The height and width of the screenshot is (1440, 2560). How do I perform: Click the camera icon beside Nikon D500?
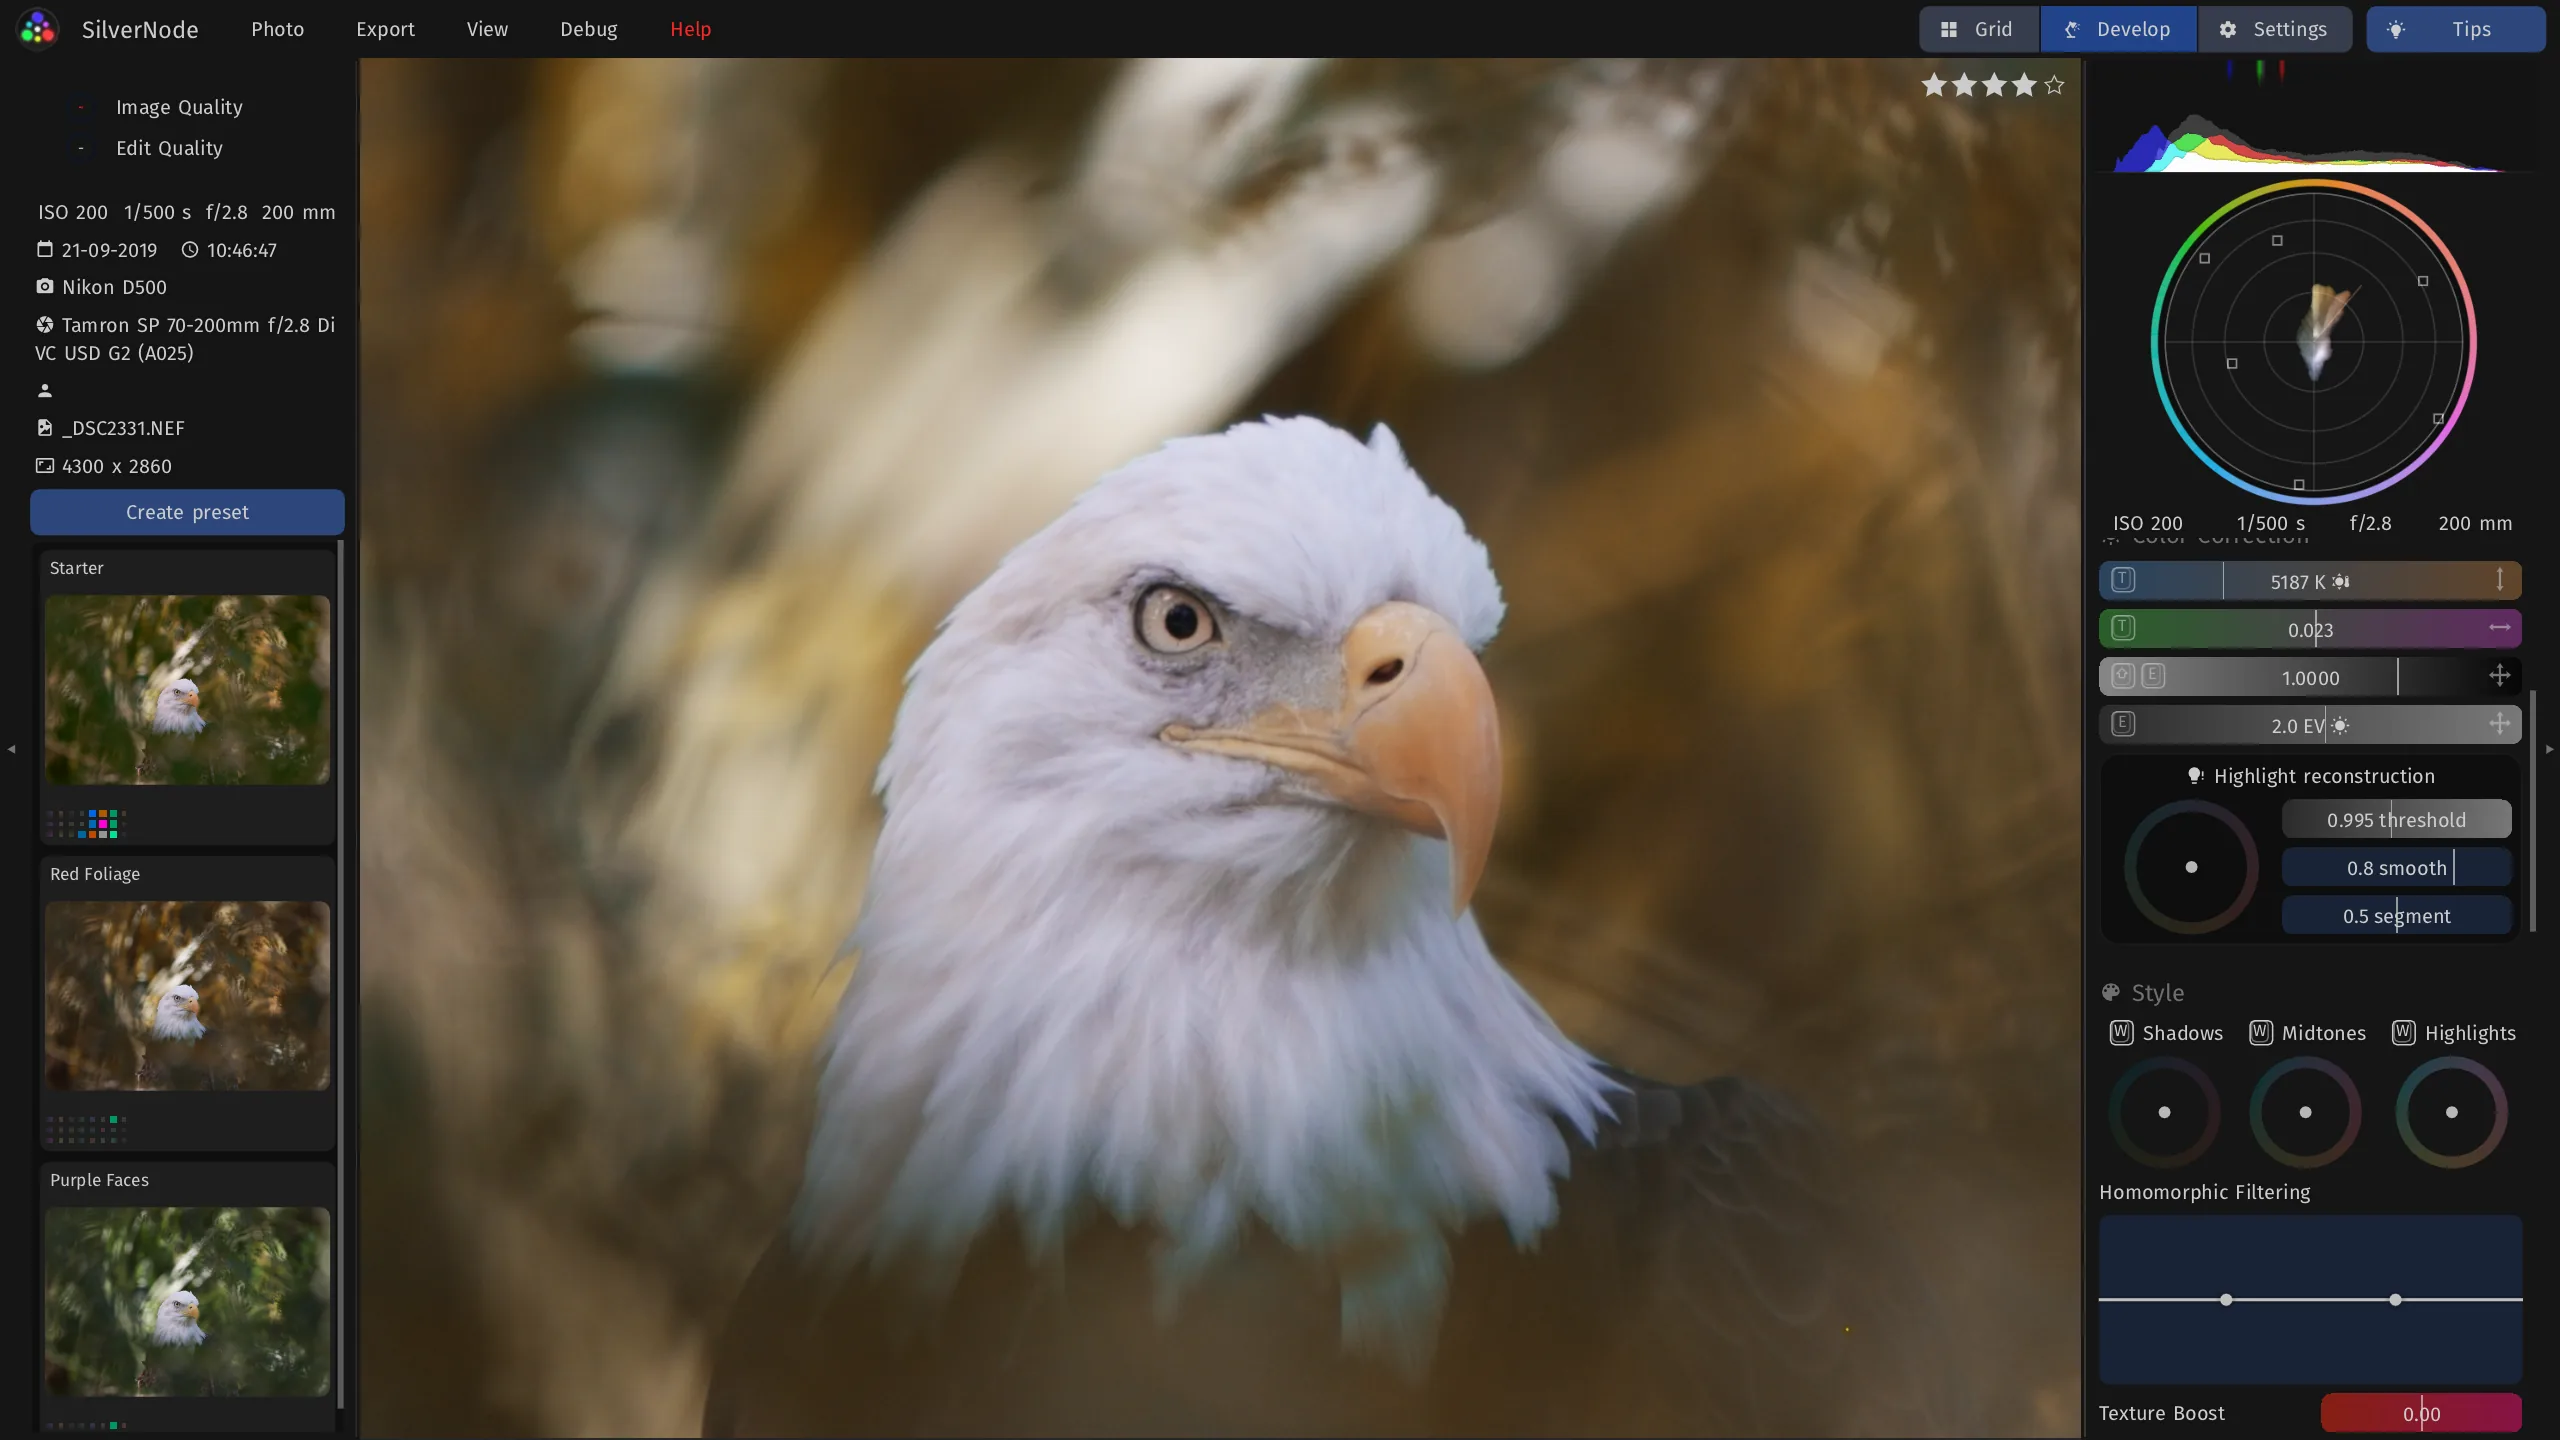45,286
